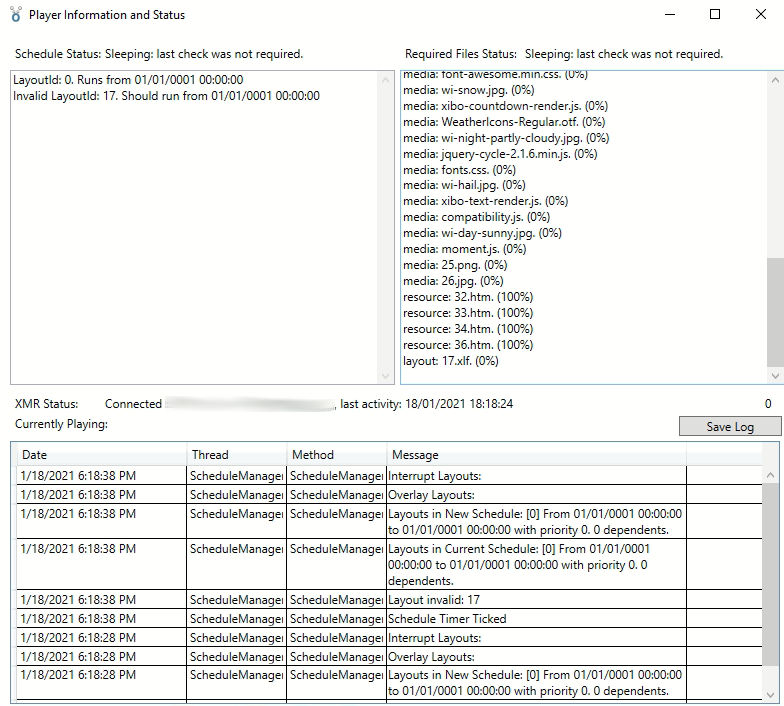Click the Xibo player icon in title bar
The width and height of the screenshot is (784, 706).
pos(14,15)
